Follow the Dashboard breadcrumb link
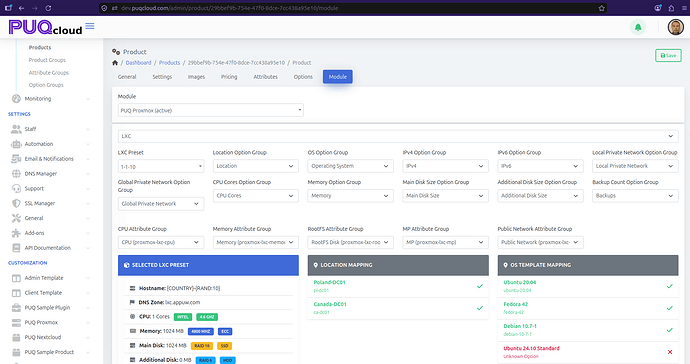 [138, 63]
